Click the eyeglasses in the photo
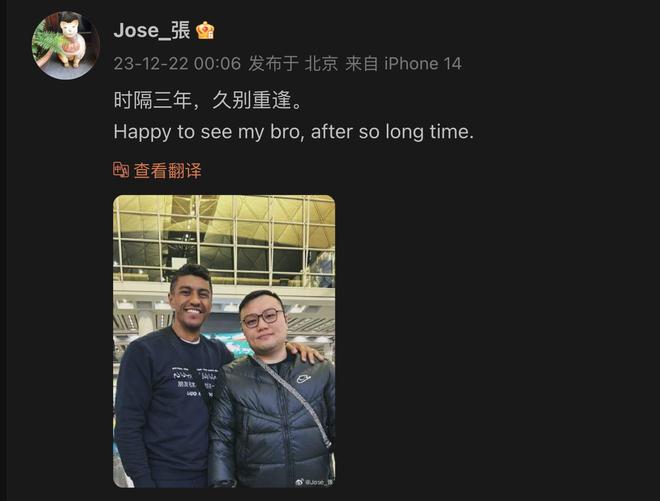The image size is (660, 501). [x=262, y=318]
